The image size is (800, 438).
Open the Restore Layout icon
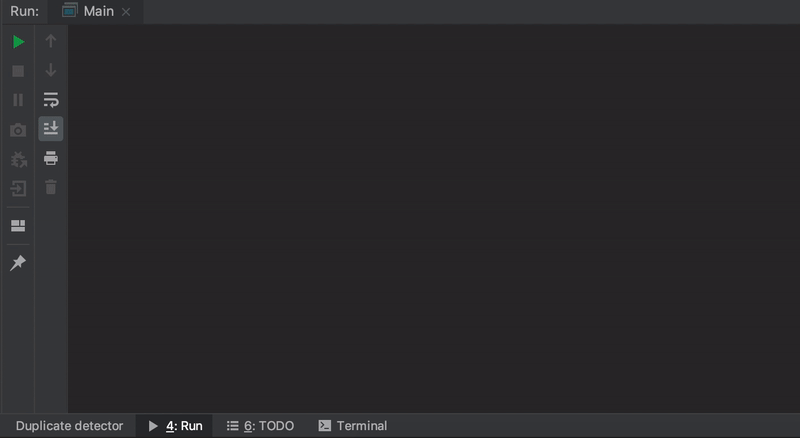(18, 226)
